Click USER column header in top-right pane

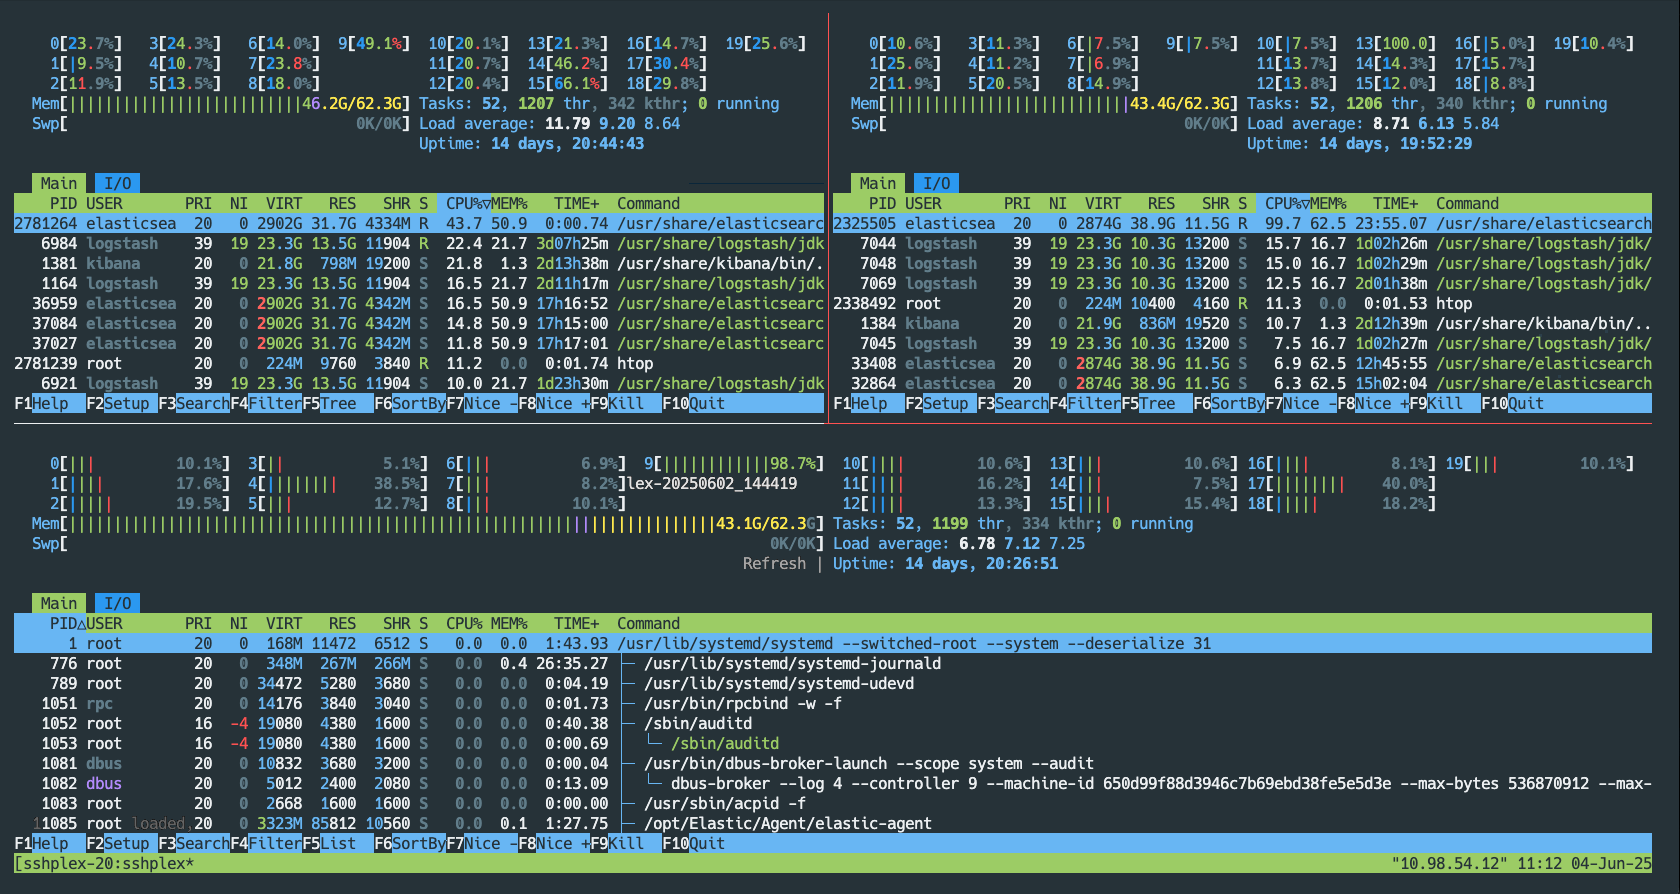pyautogui.click(x=923, y=203)
